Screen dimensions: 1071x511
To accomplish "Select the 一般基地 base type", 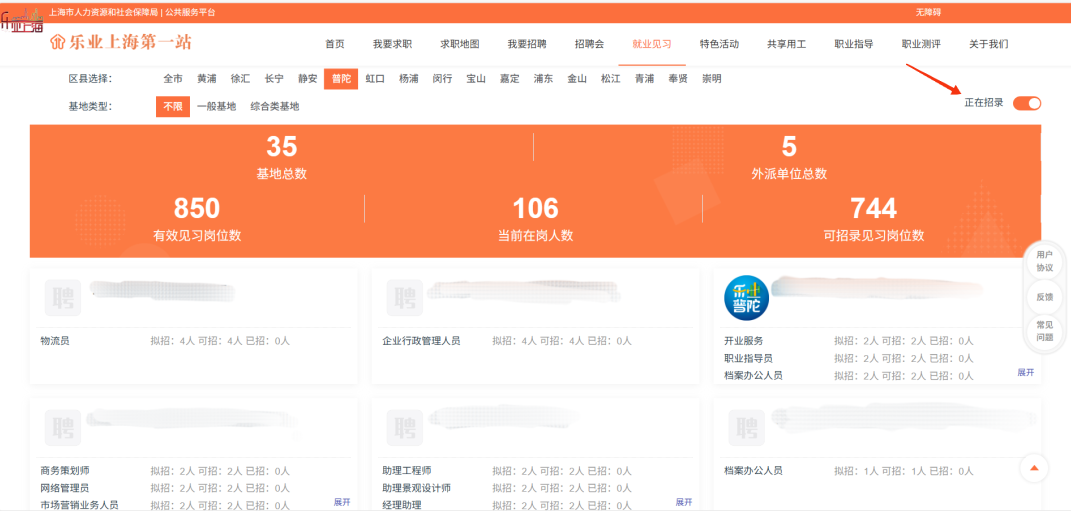I will tap(216, 106).
